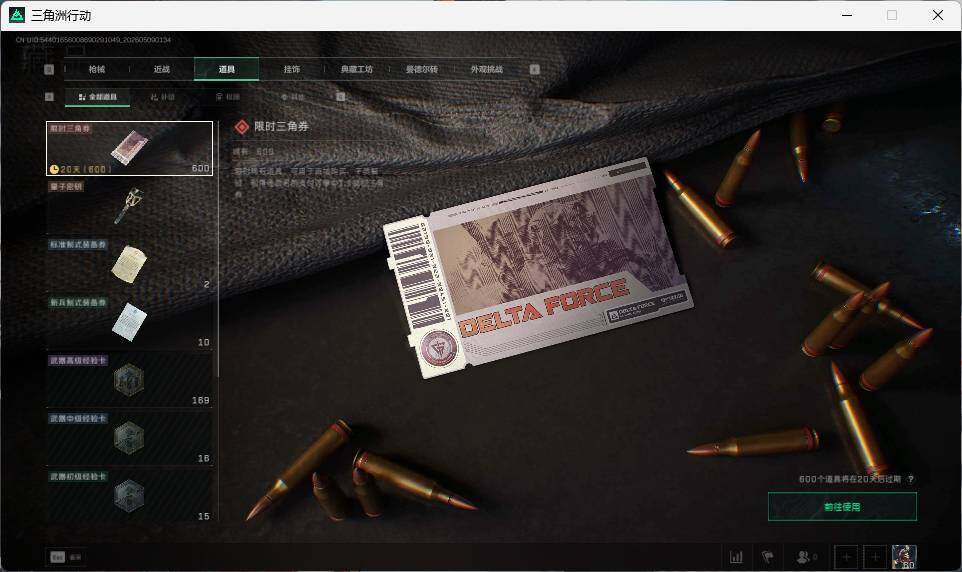Click the fourth sub-tab with gear icon
This screenshot has width=962, height=572.
point(293,97)
